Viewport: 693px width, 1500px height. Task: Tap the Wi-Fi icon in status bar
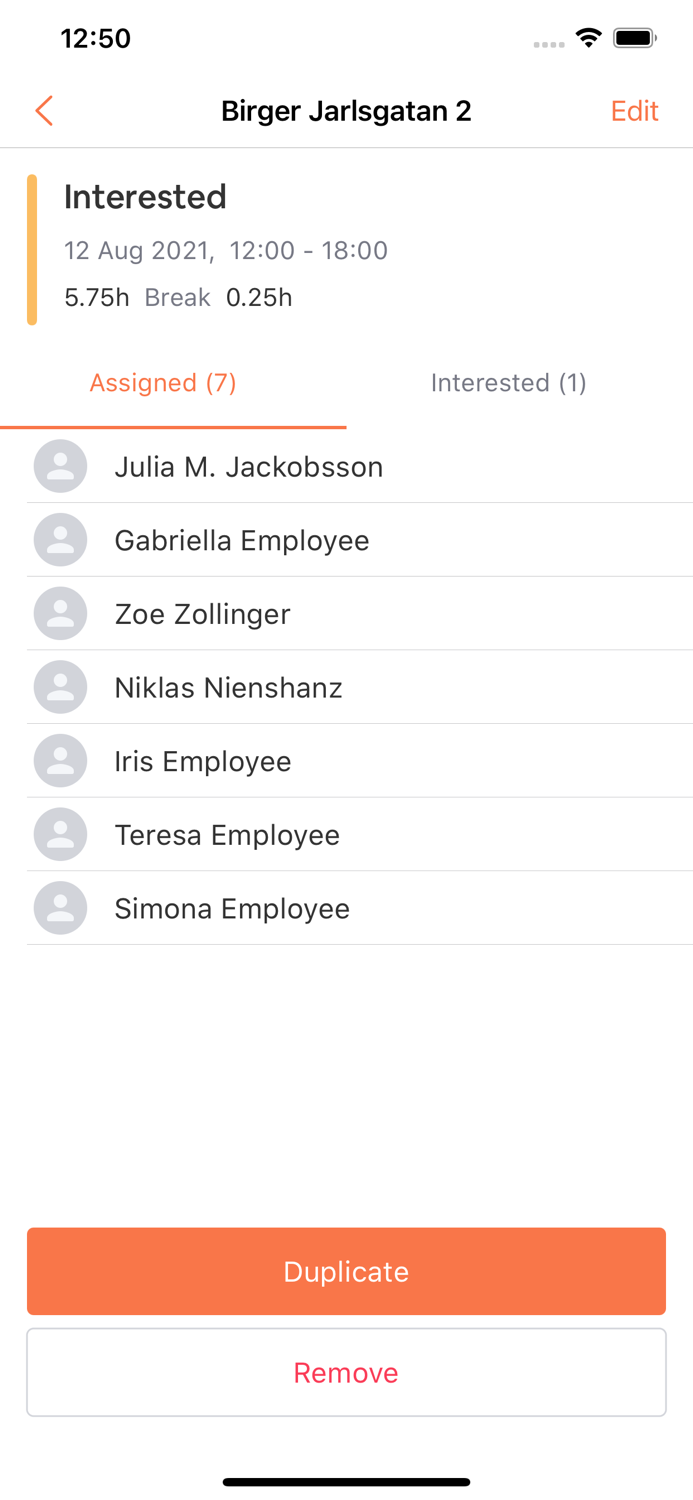[588, 36]
